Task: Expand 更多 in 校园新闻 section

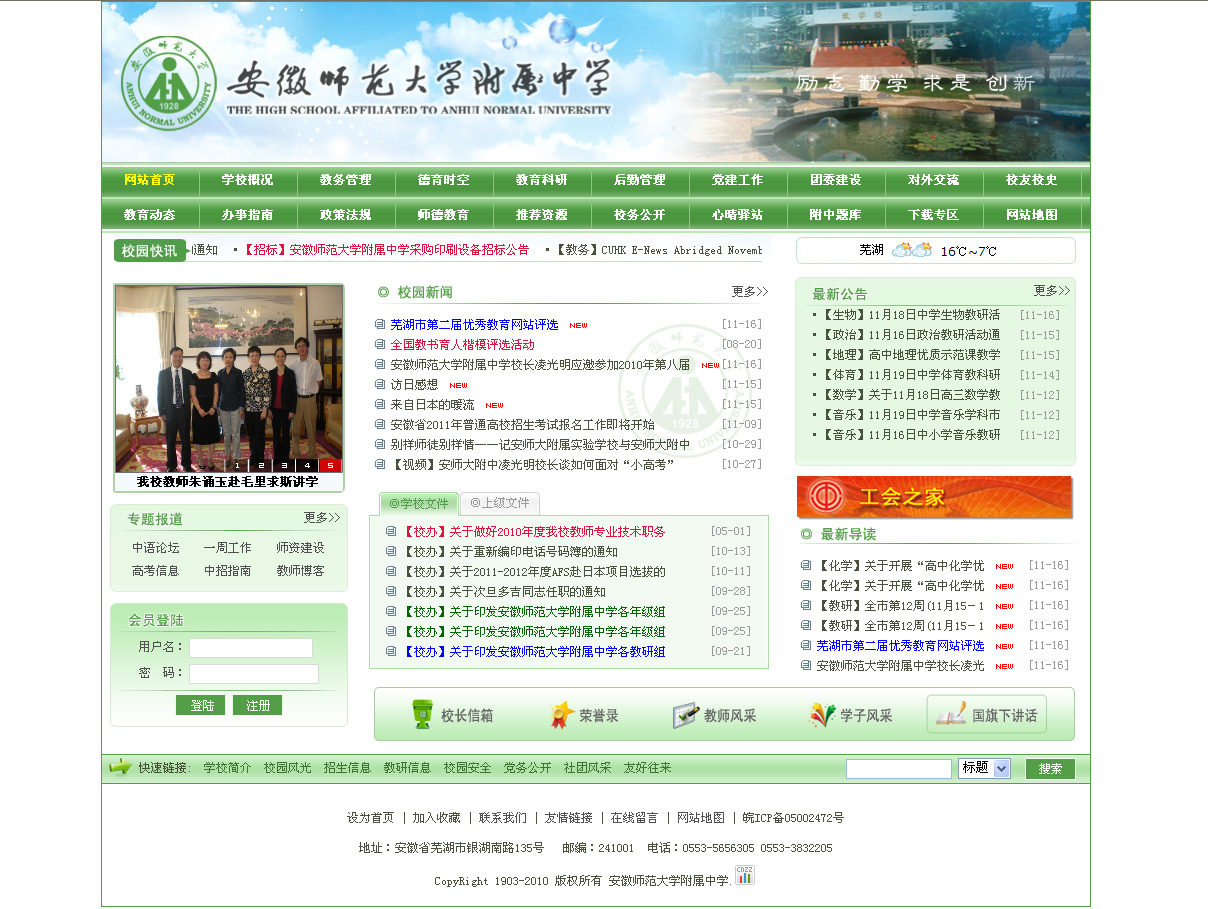Action: (750, 292)
